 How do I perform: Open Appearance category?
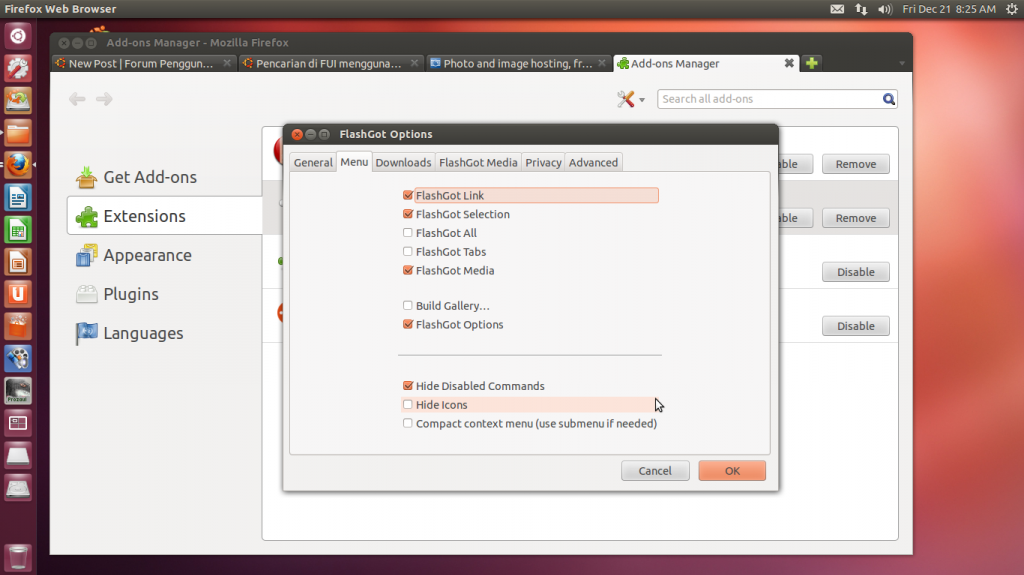(165, 255)
